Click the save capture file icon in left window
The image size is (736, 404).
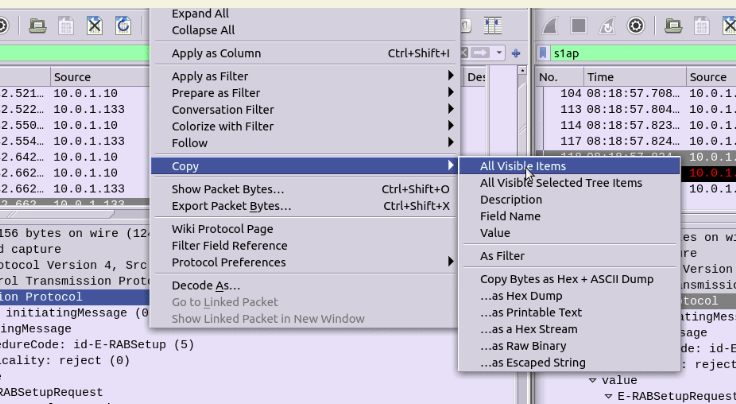click(66, 25)
